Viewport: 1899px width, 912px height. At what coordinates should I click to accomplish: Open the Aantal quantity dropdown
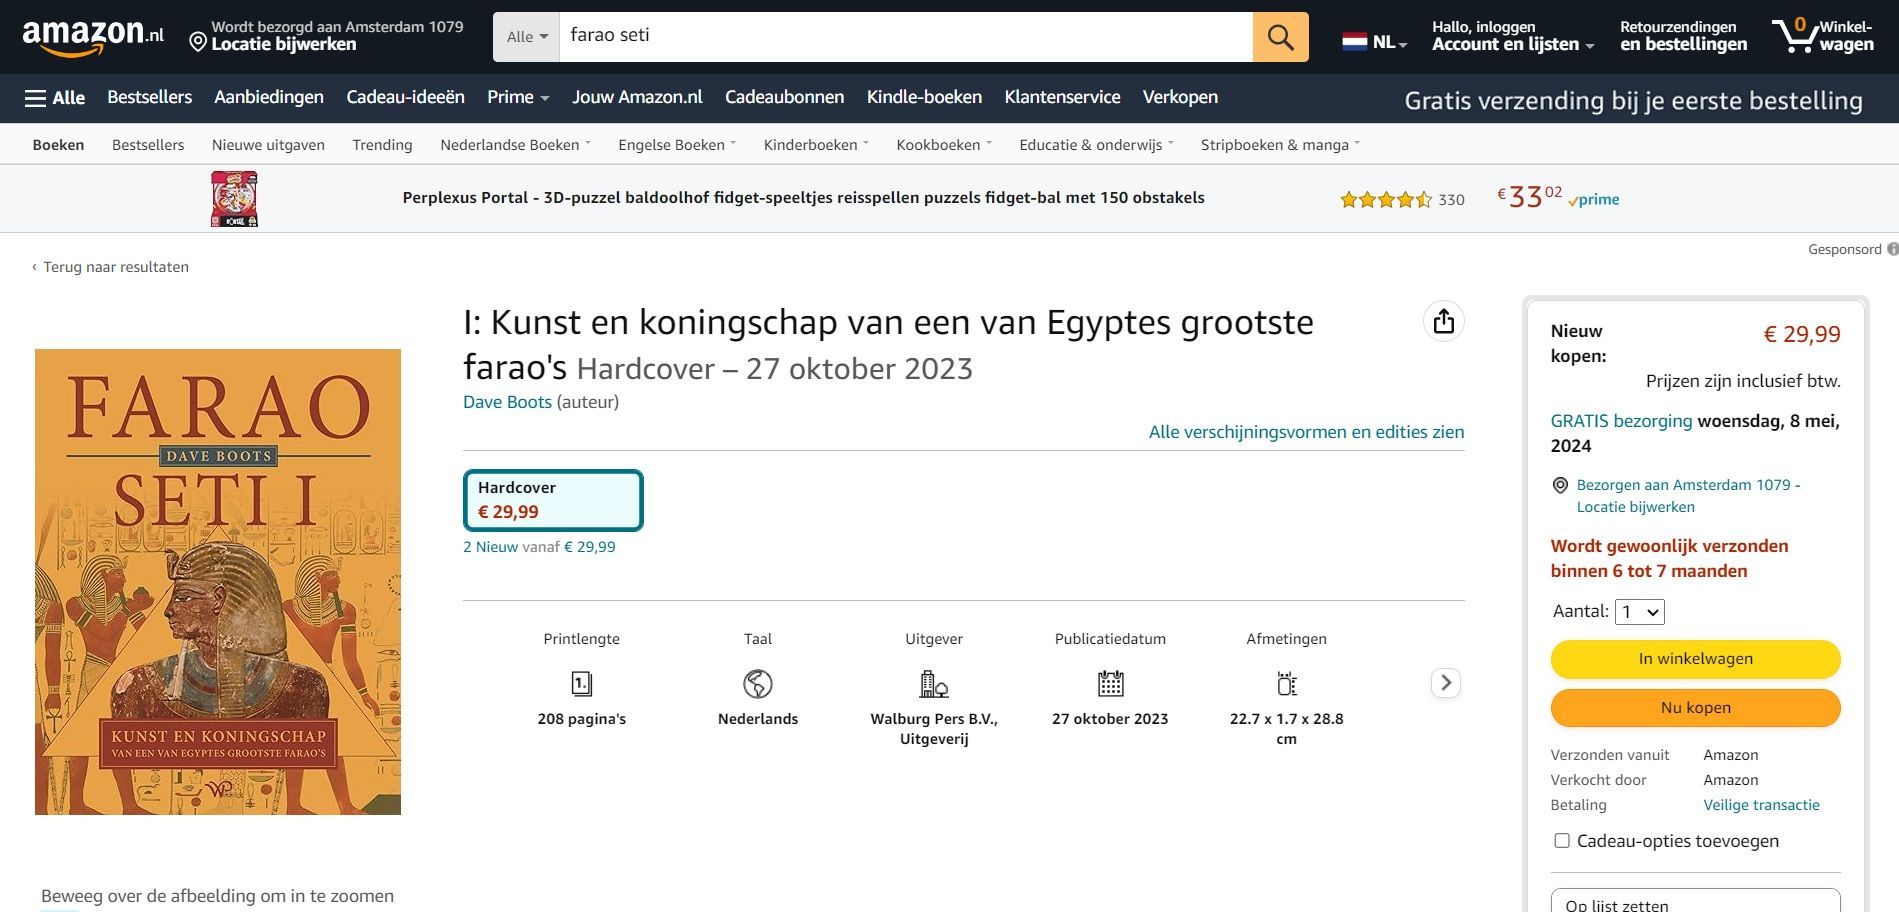1640,612
